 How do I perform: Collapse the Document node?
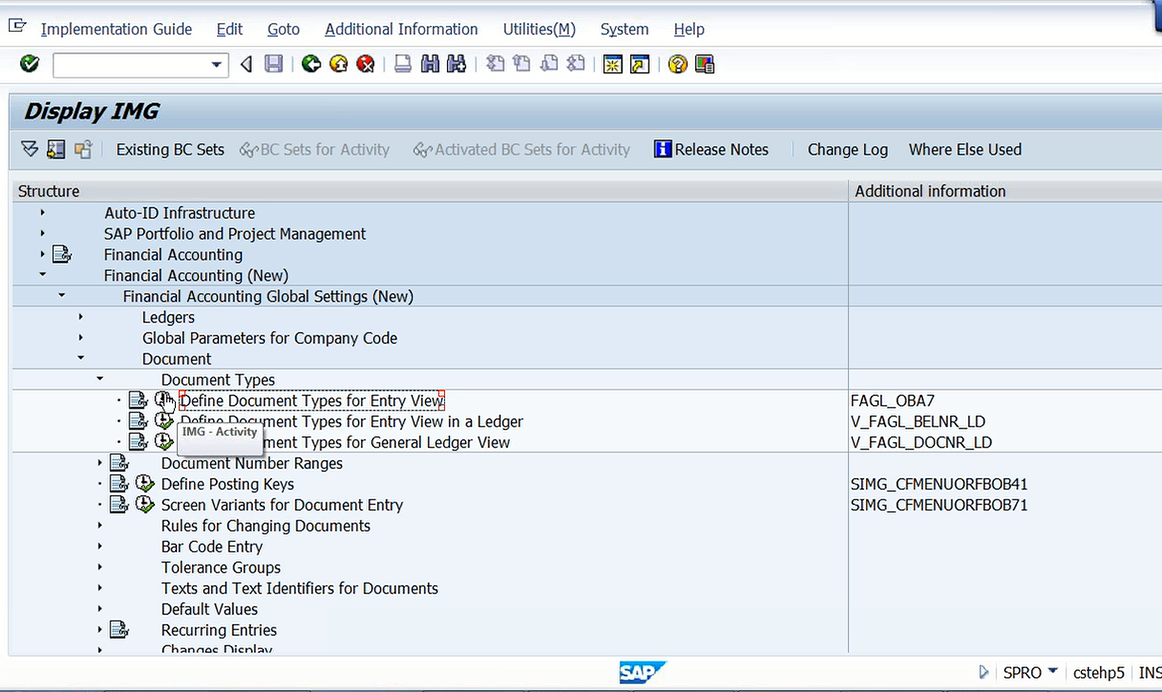point(81,358)
